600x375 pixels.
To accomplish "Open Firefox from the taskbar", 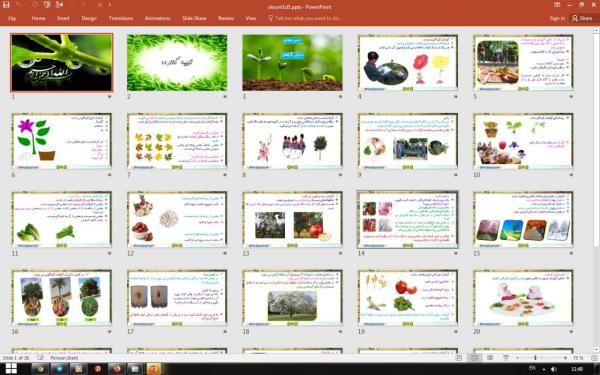I will tap(116, 369).
